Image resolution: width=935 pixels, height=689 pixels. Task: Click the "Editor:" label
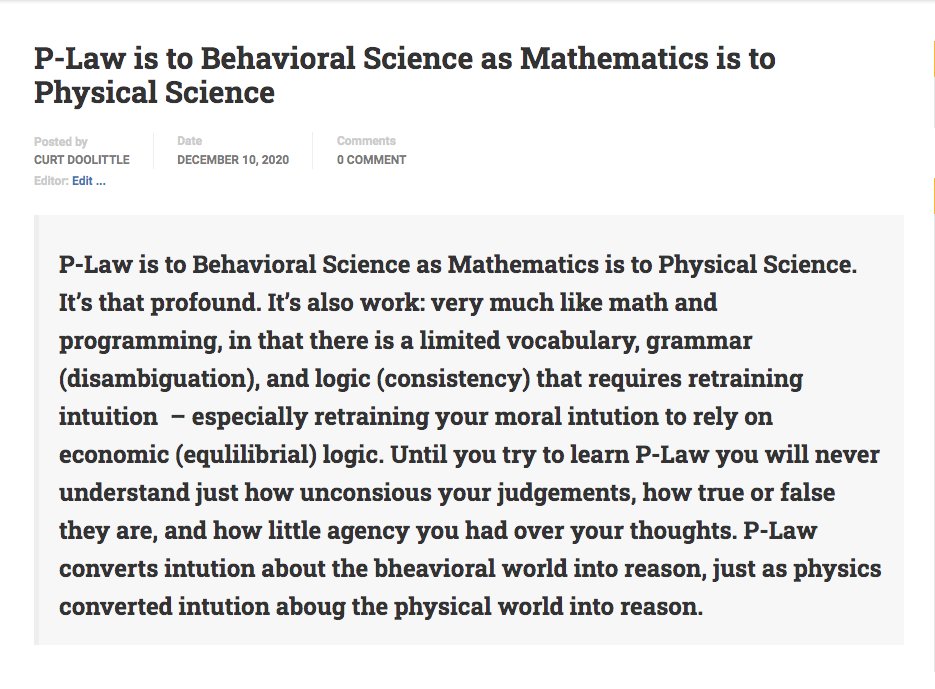pos(51,181)
